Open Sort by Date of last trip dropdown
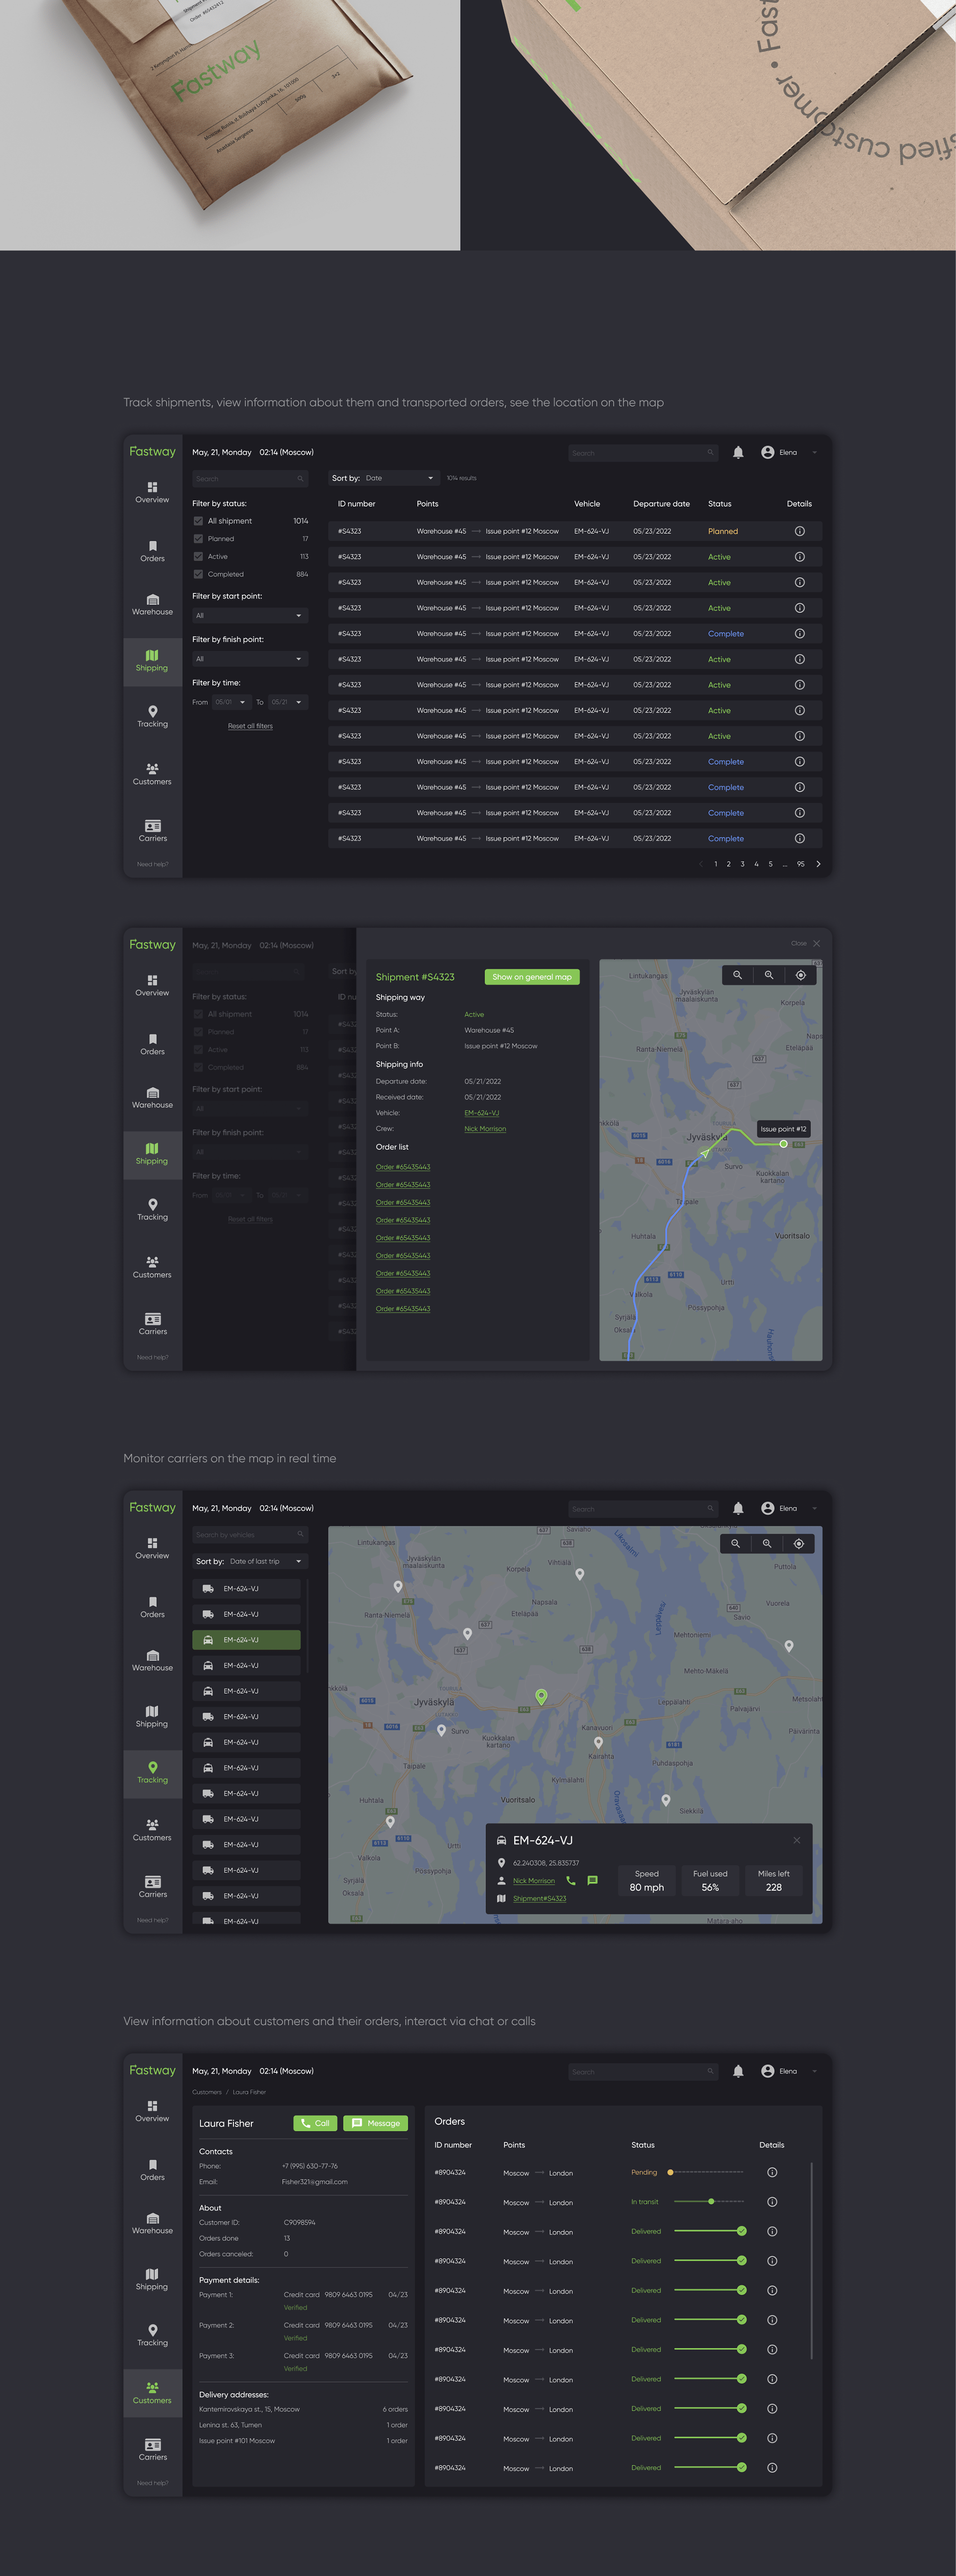This screenshot has width=956, height=2576. click(250, 1561)
